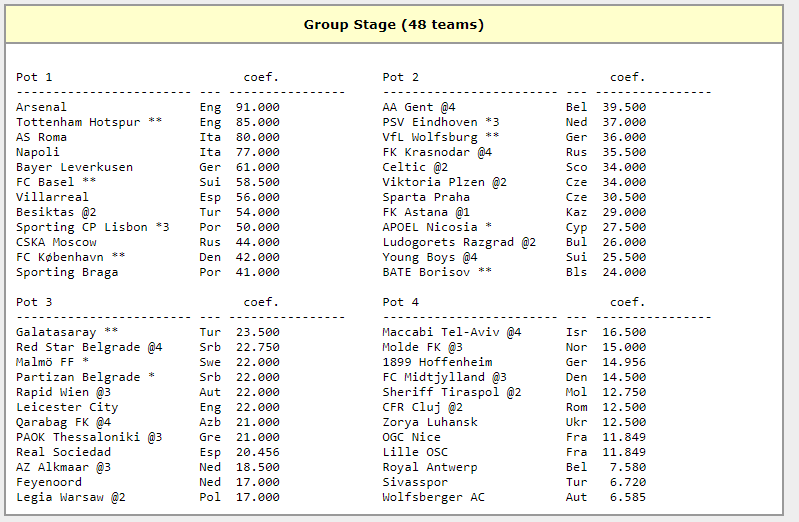Click 1899 Hoffenheim team name
The width and height of the screenshot is (799, 522).
click(437, 362)
